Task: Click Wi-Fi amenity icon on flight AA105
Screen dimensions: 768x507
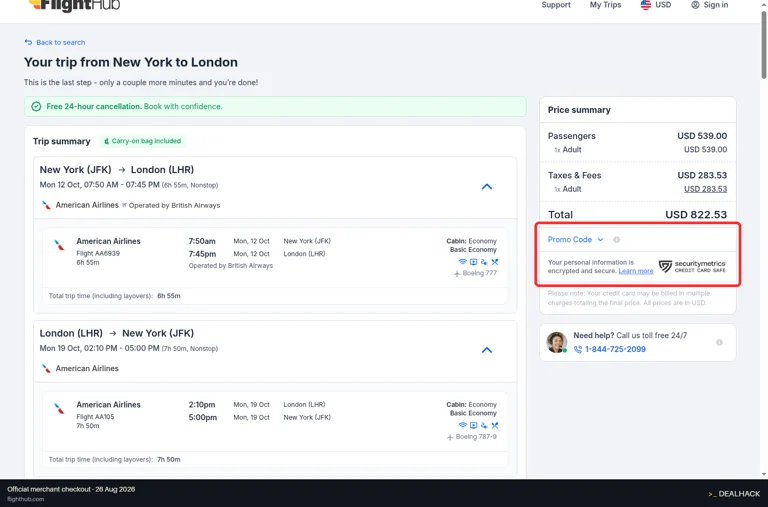Action: click(x=462, y=425)
